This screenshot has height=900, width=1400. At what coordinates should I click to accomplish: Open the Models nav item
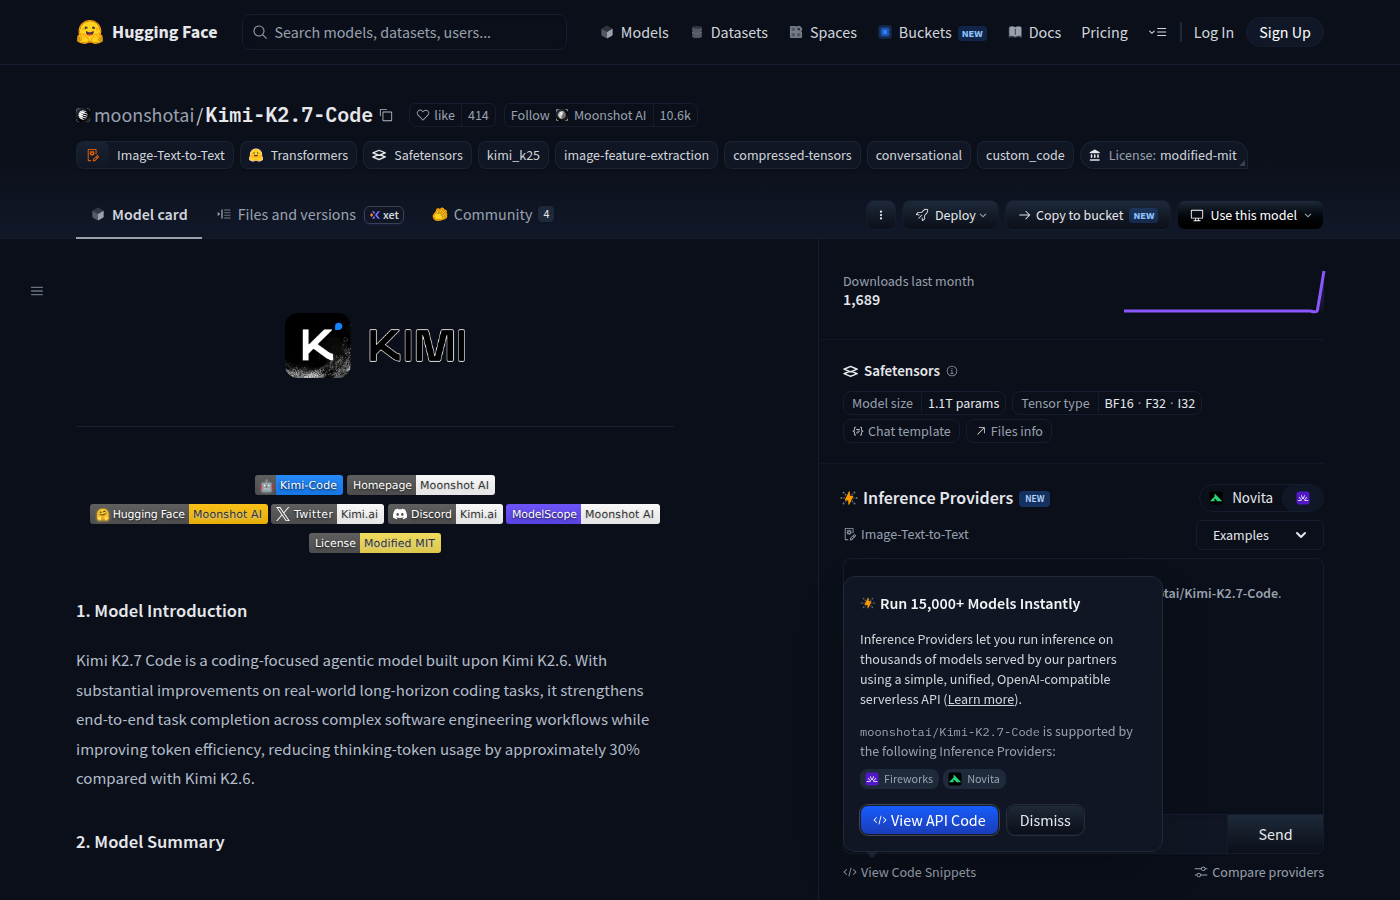[634, 32]
